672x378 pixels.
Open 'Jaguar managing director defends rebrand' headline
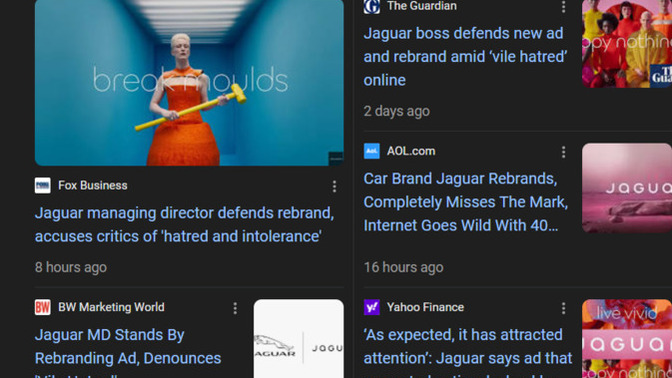coord(184,225)
